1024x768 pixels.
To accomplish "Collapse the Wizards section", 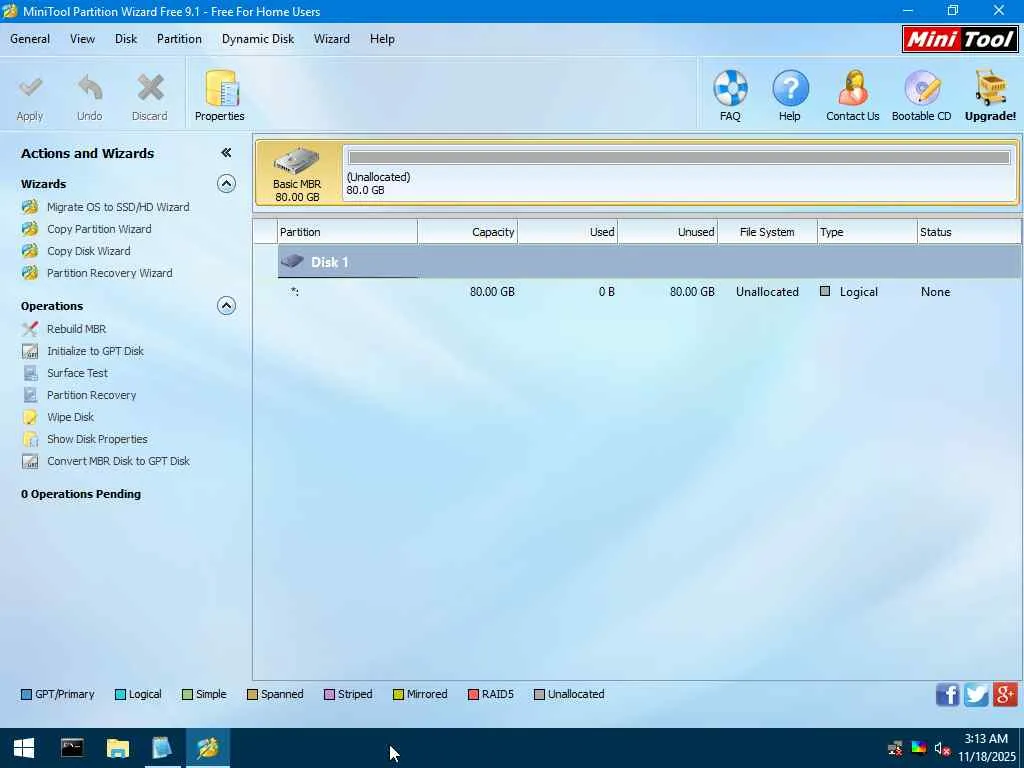I will tap(226, 184).
